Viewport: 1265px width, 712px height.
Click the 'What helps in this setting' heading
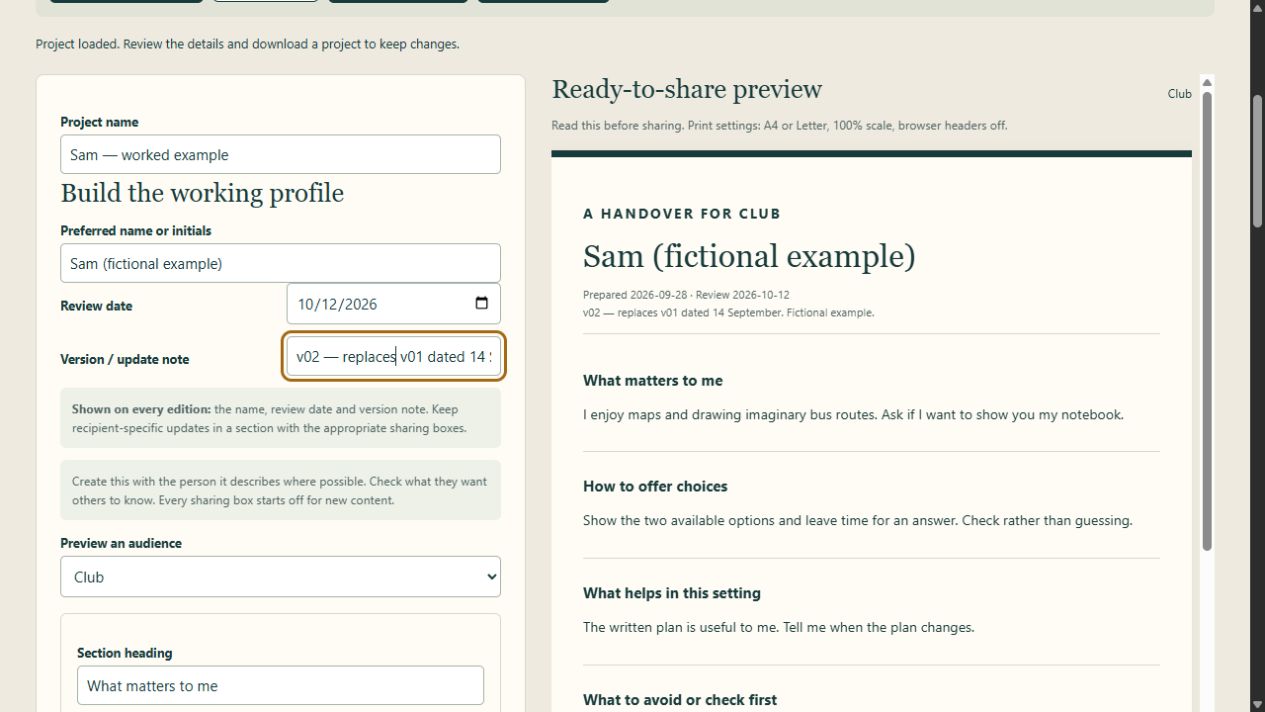click(x=672, y=594)
